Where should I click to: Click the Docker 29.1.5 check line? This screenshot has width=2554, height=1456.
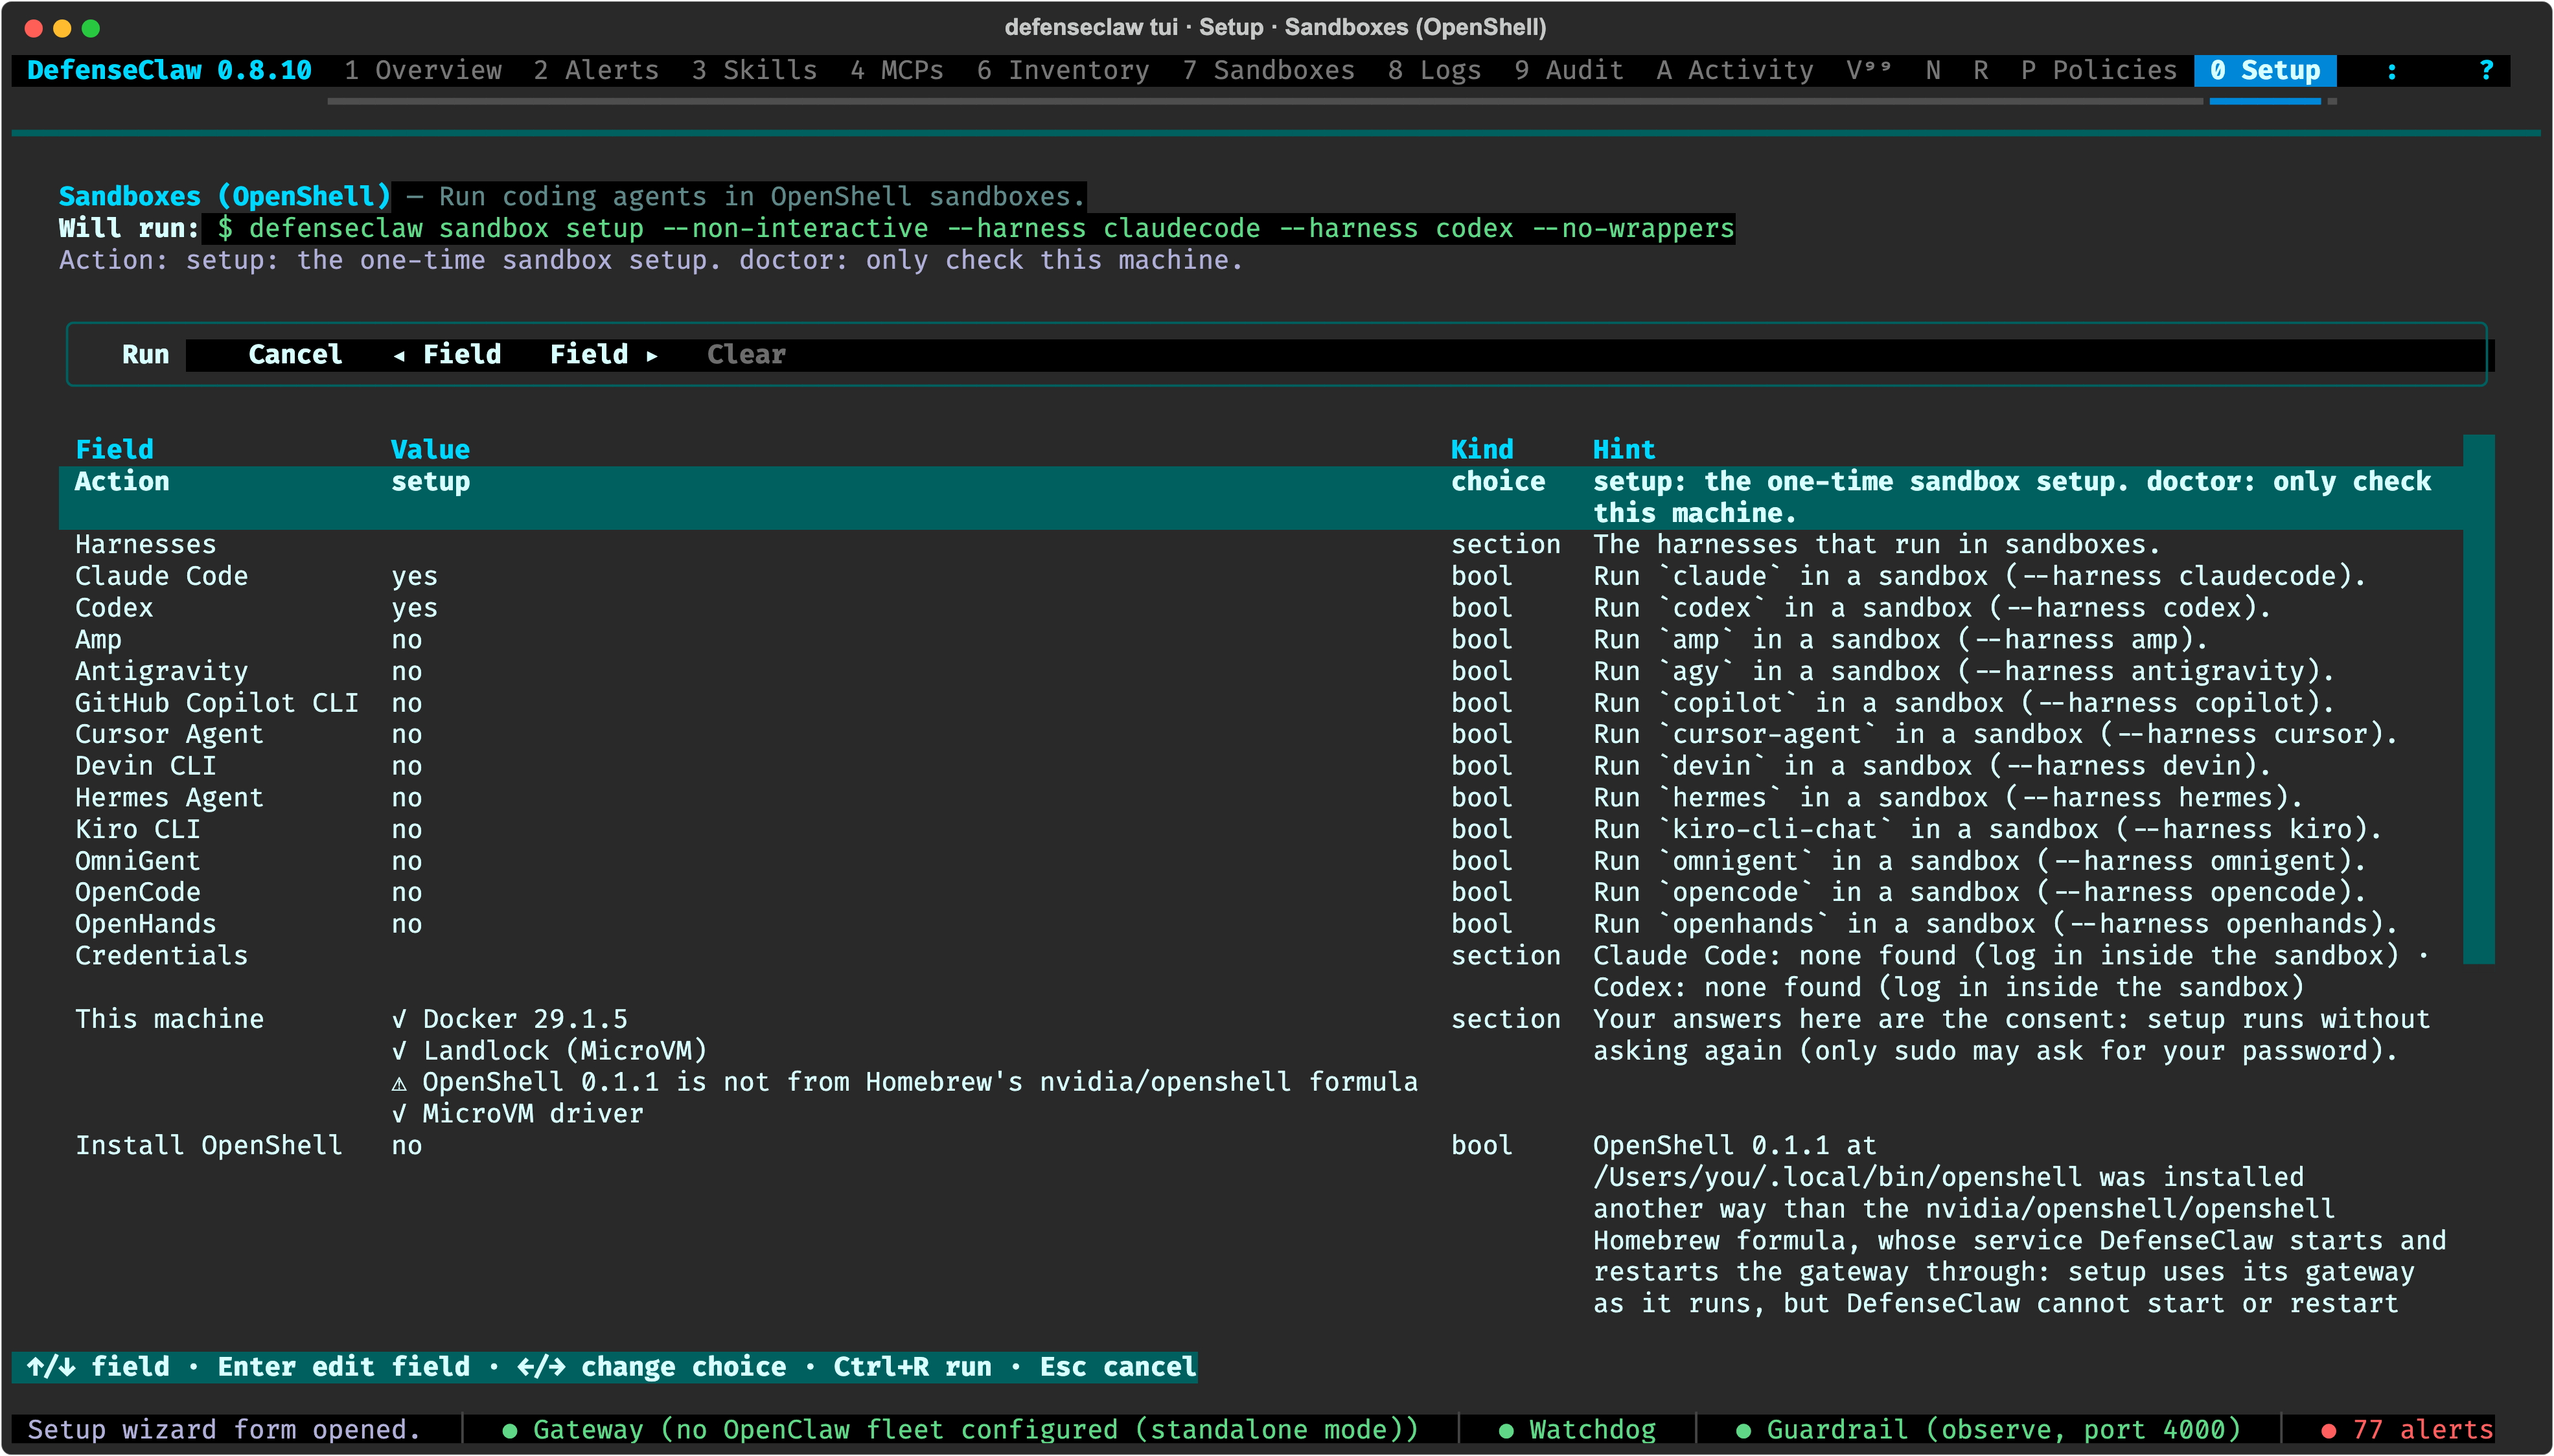(x=509, y=1019)
